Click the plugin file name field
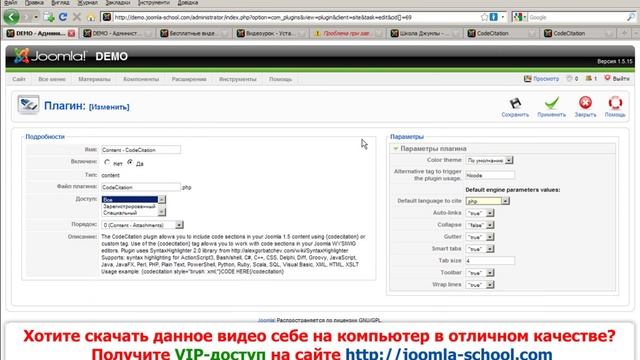640x360 pixels. (x=141, y=187)
